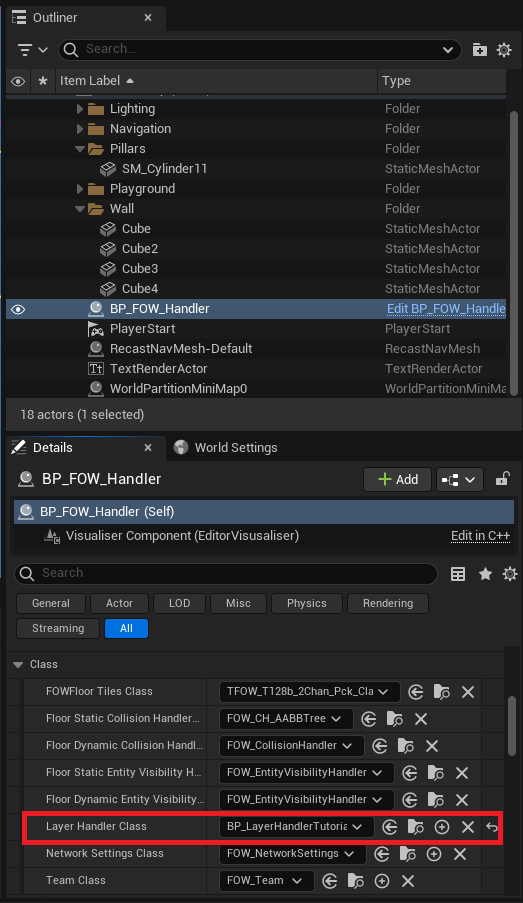Toggle property matrix table view icon
The image size is (523, 903).
click(458, 574)
